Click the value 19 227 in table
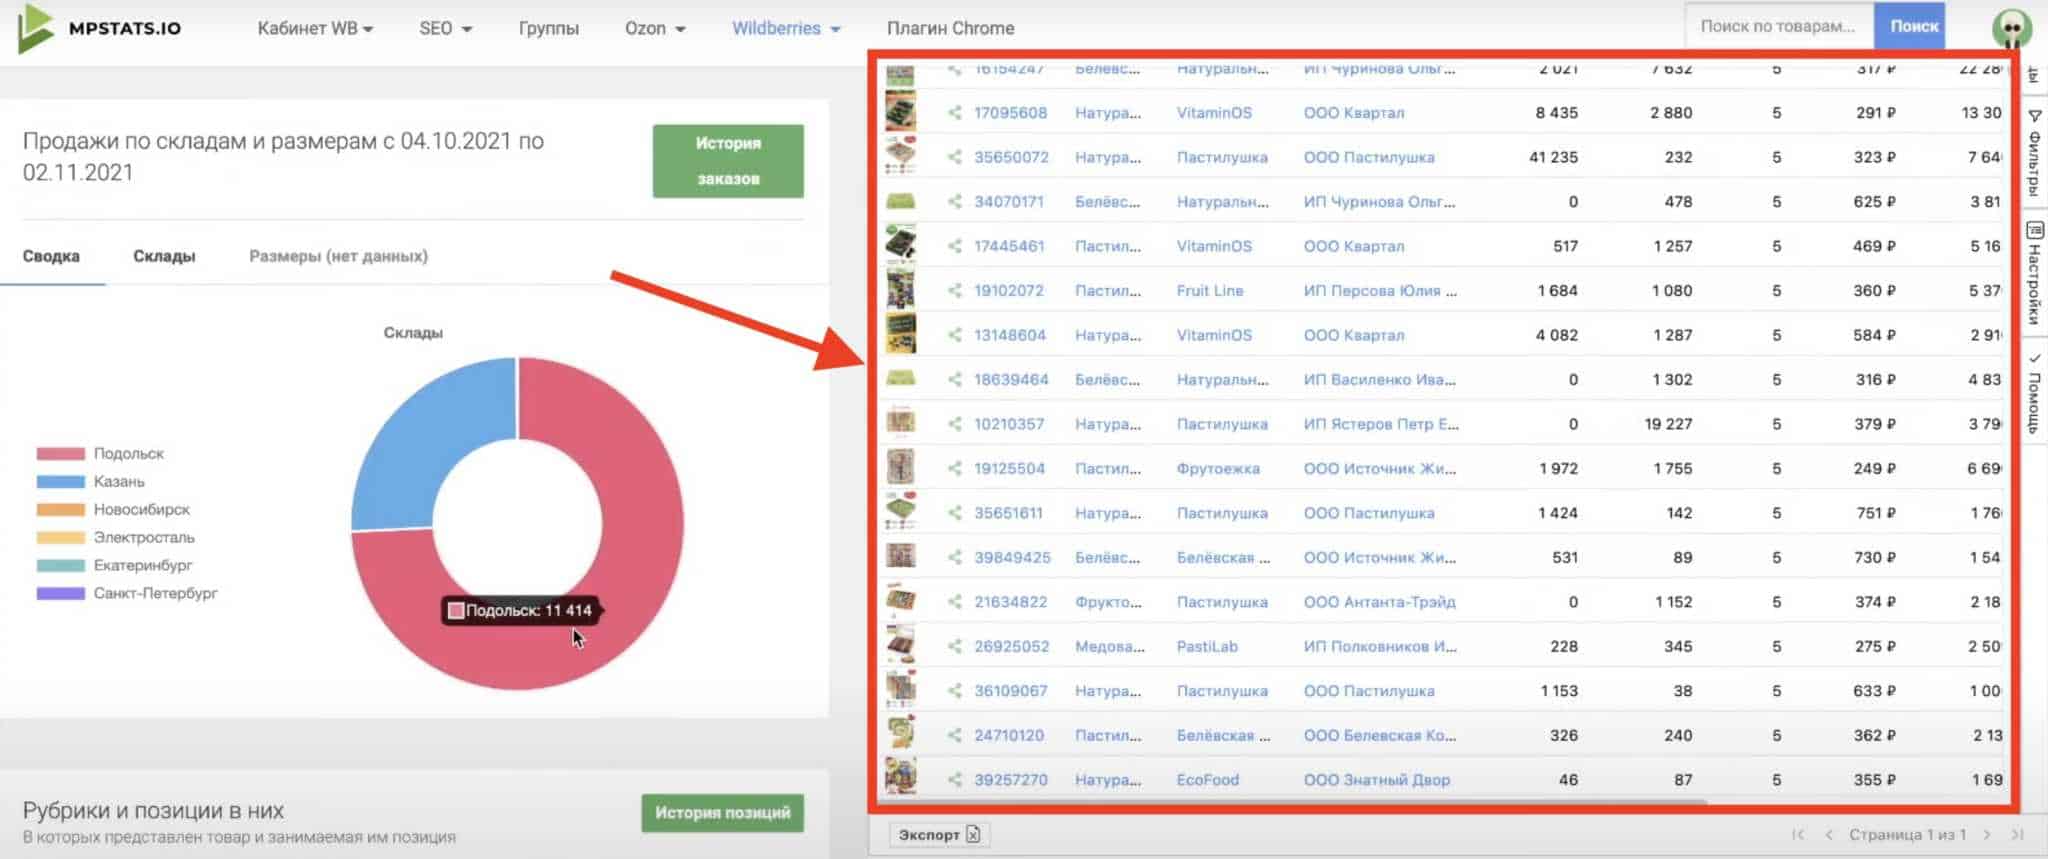The width and height of the screenshot is (2048, 859). tap(1668, 424)
